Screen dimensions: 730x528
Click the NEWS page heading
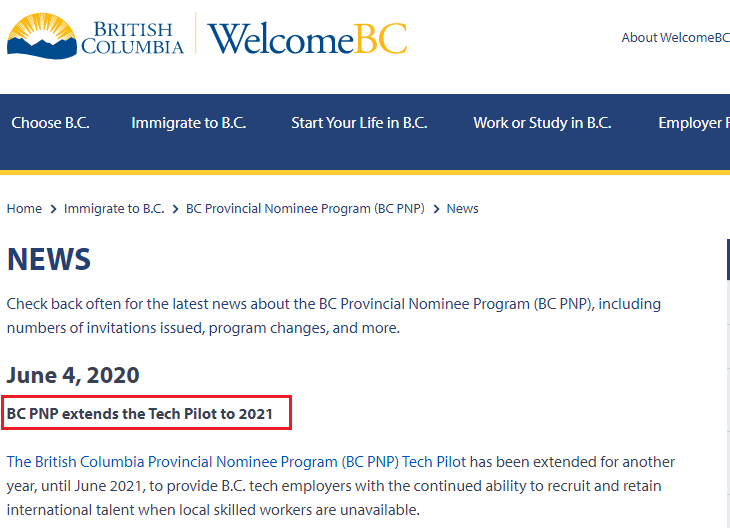[48, 260]
